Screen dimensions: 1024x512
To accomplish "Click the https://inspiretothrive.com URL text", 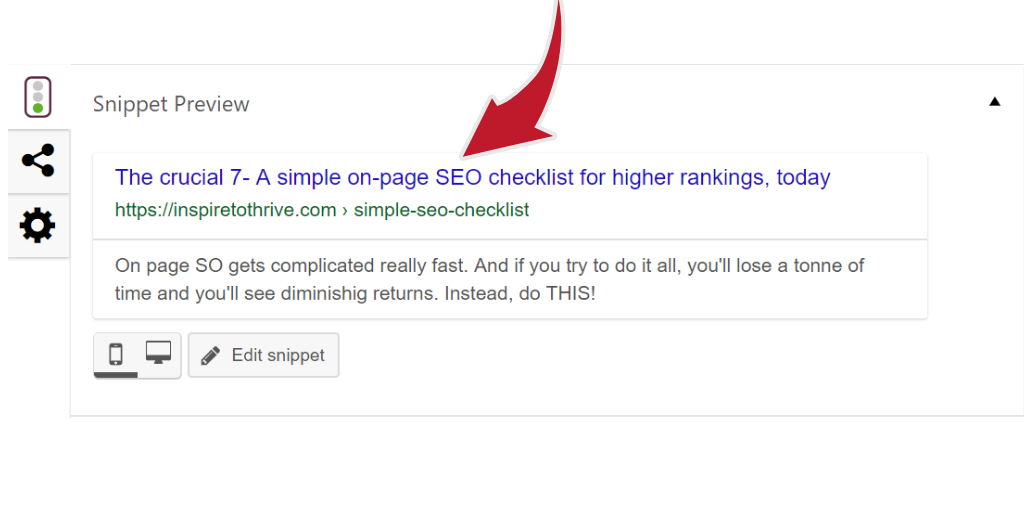I will (x=225, y=210).
